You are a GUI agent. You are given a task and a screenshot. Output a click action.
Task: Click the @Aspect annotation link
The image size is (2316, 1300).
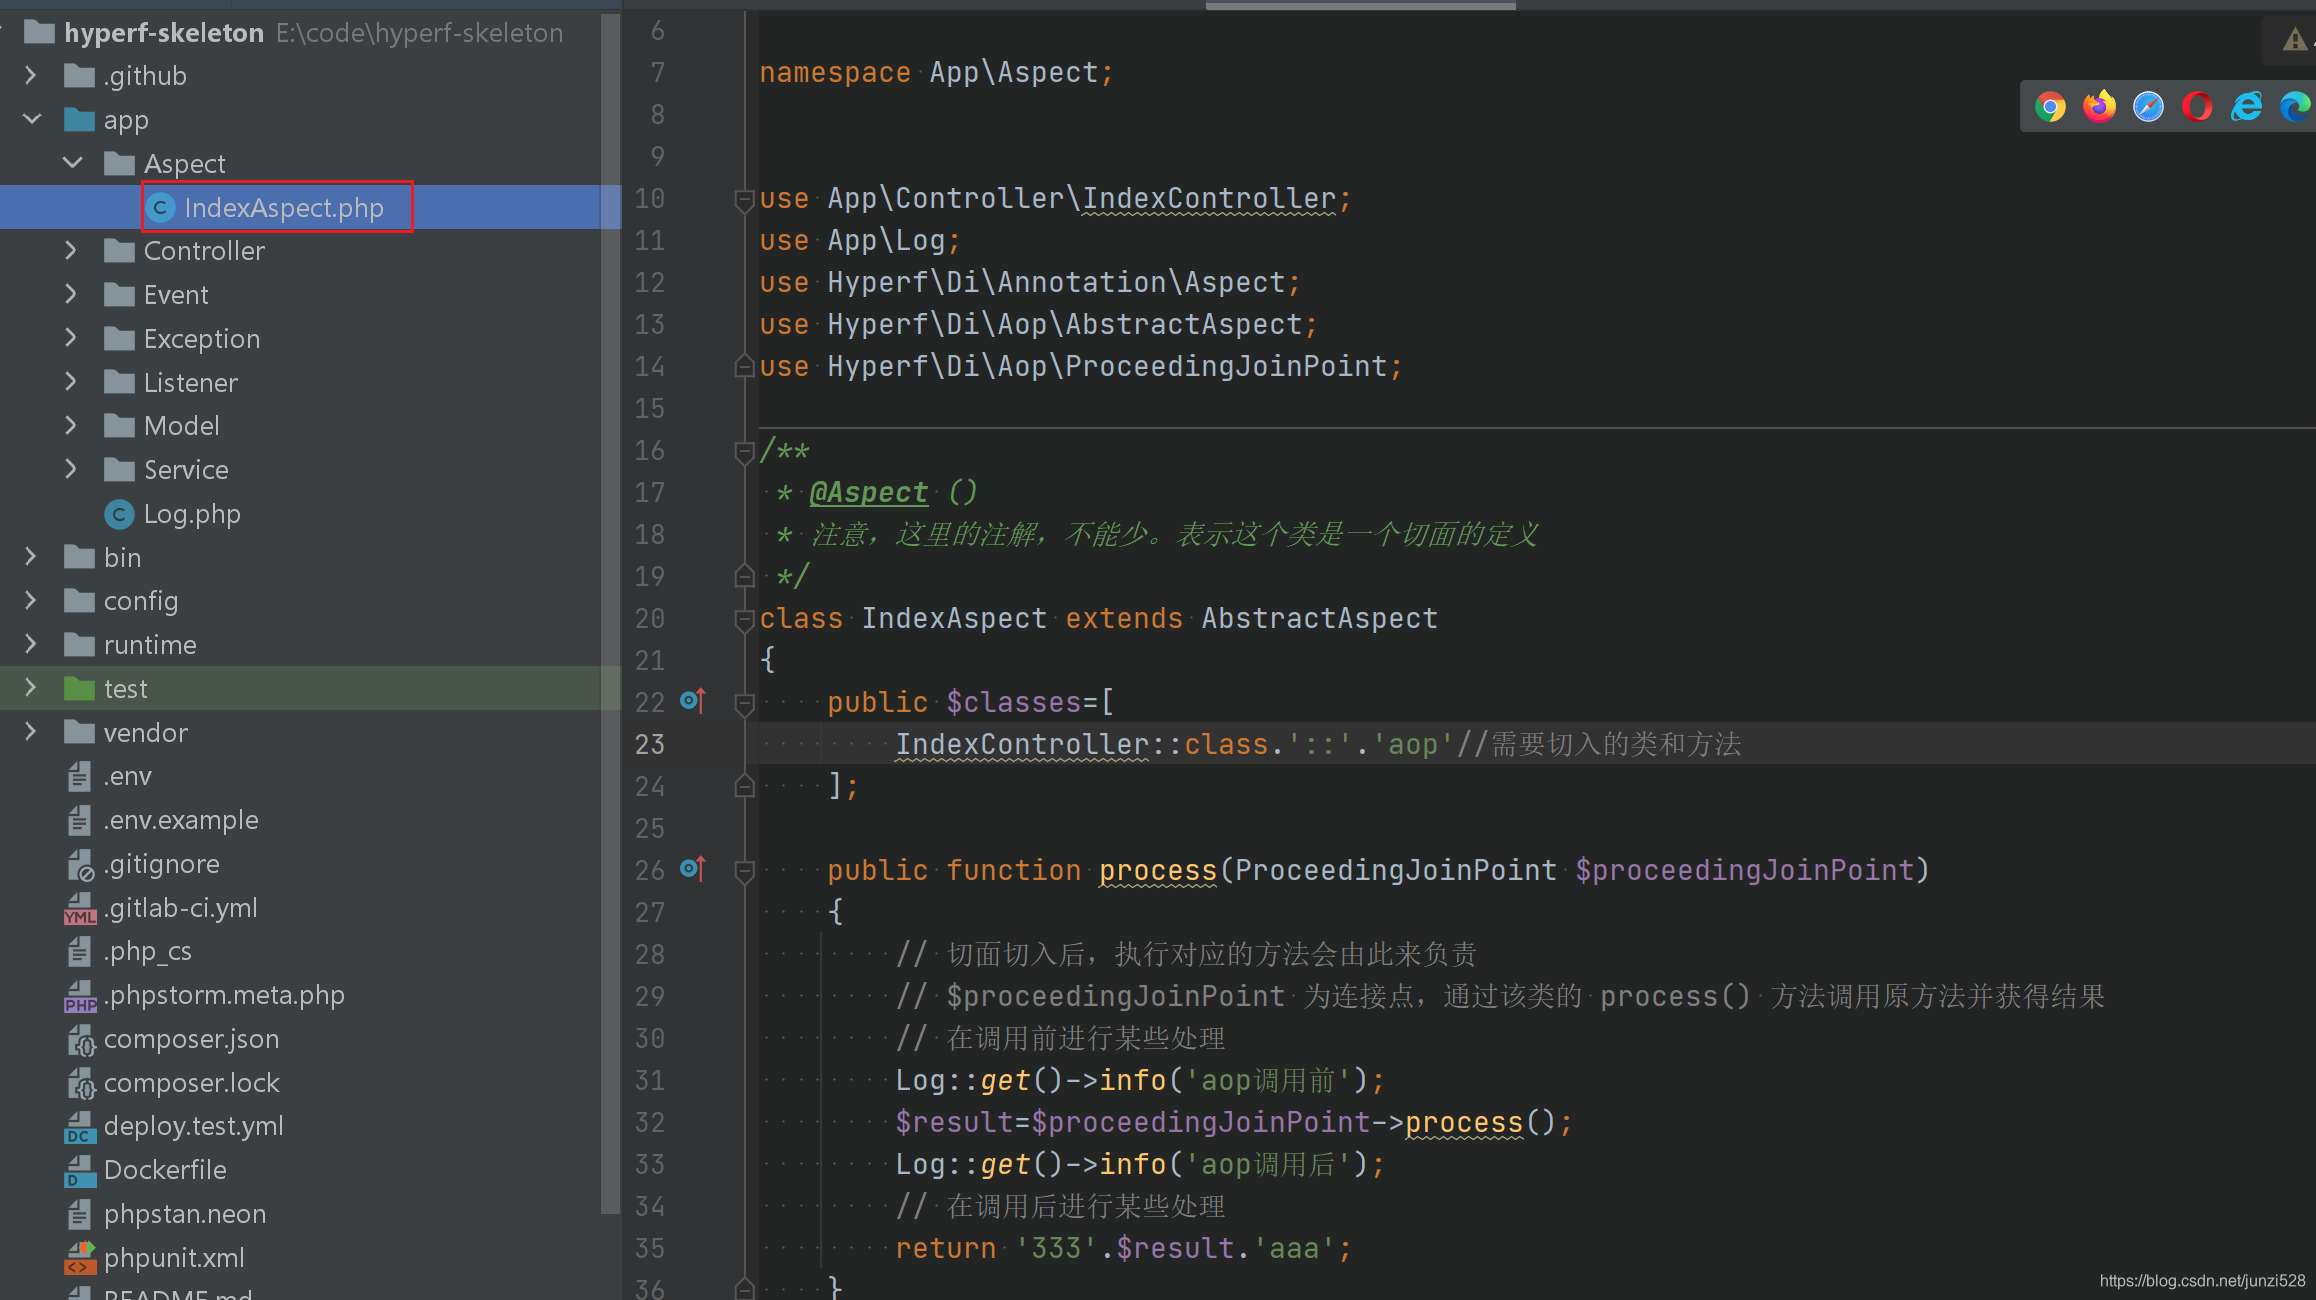point(868,492)
